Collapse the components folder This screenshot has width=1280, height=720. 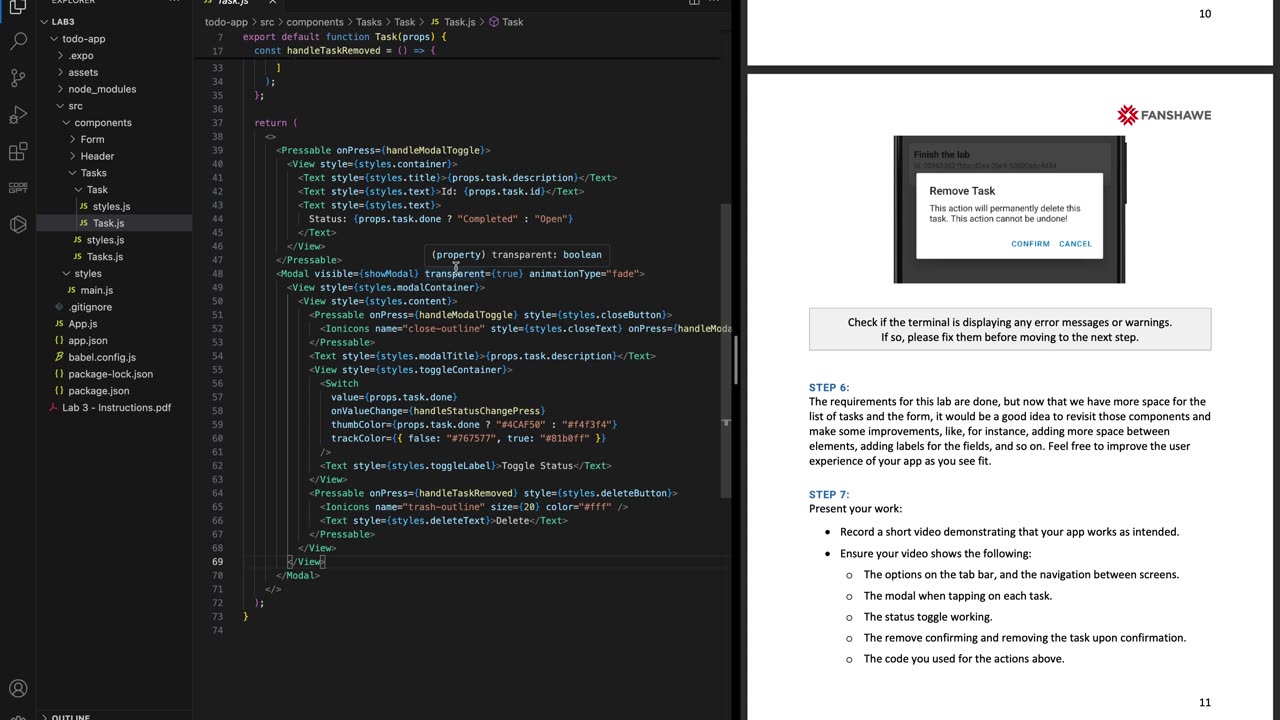[x=66, y=123]
